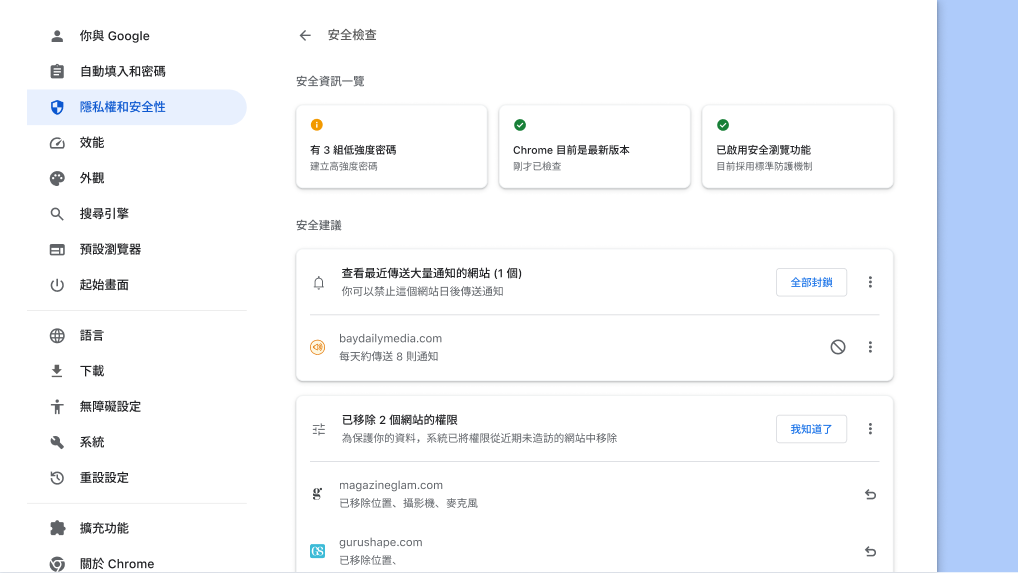This screenshot has height=573, width=1018.
Task: Click the green check on the Chrome 目前是最新版本 card
Action: [520, 125]
